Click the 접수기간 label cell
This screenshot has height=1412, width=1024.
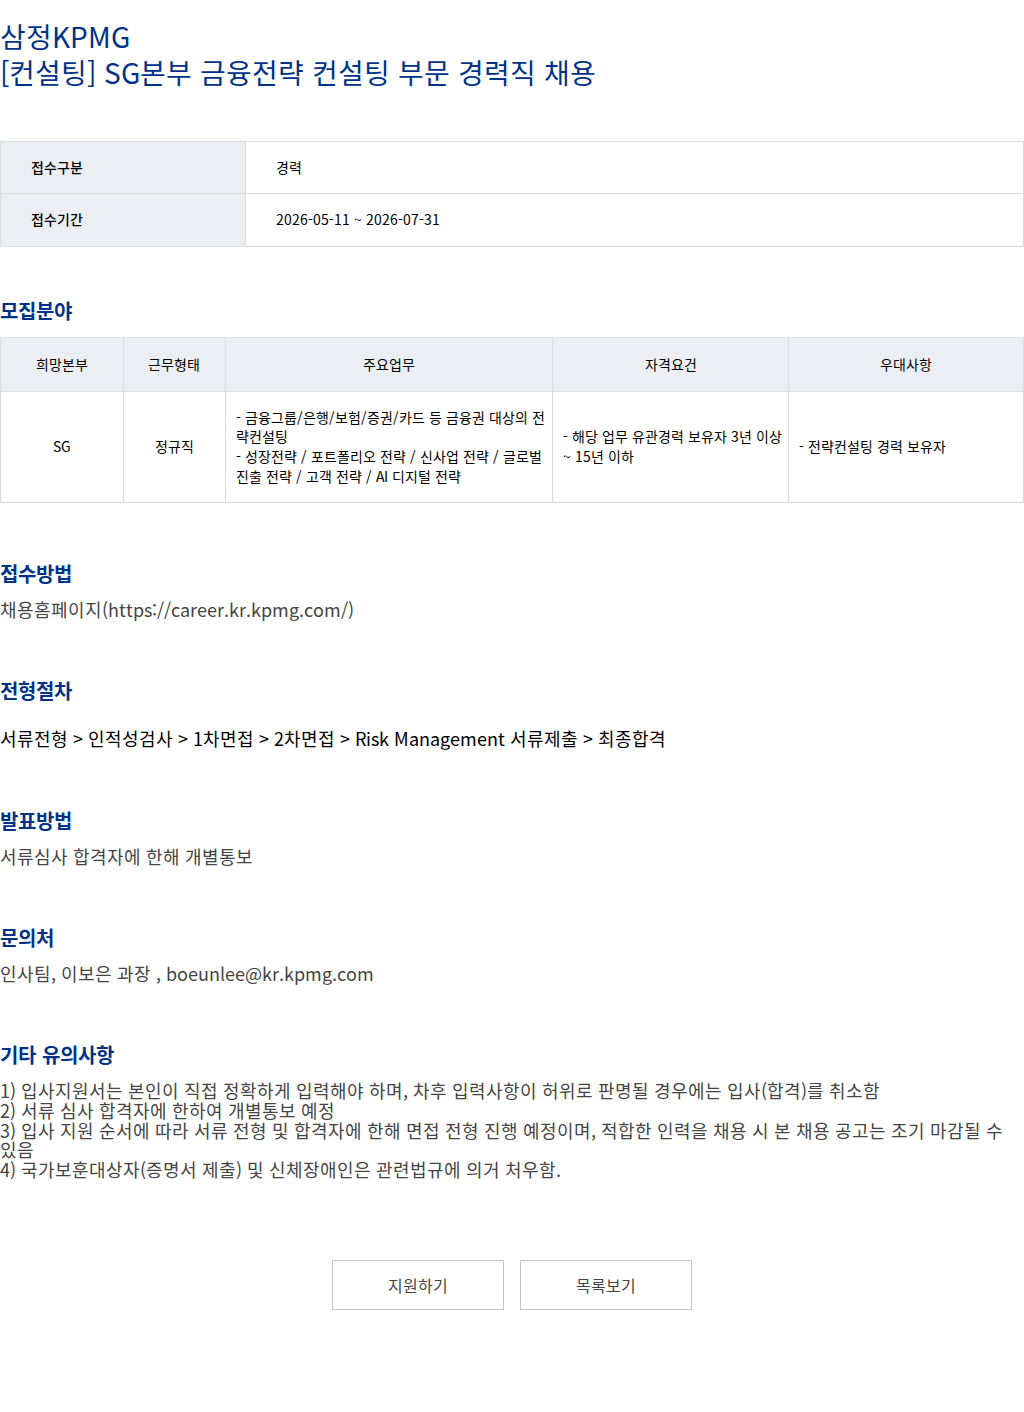pos(123,220)
